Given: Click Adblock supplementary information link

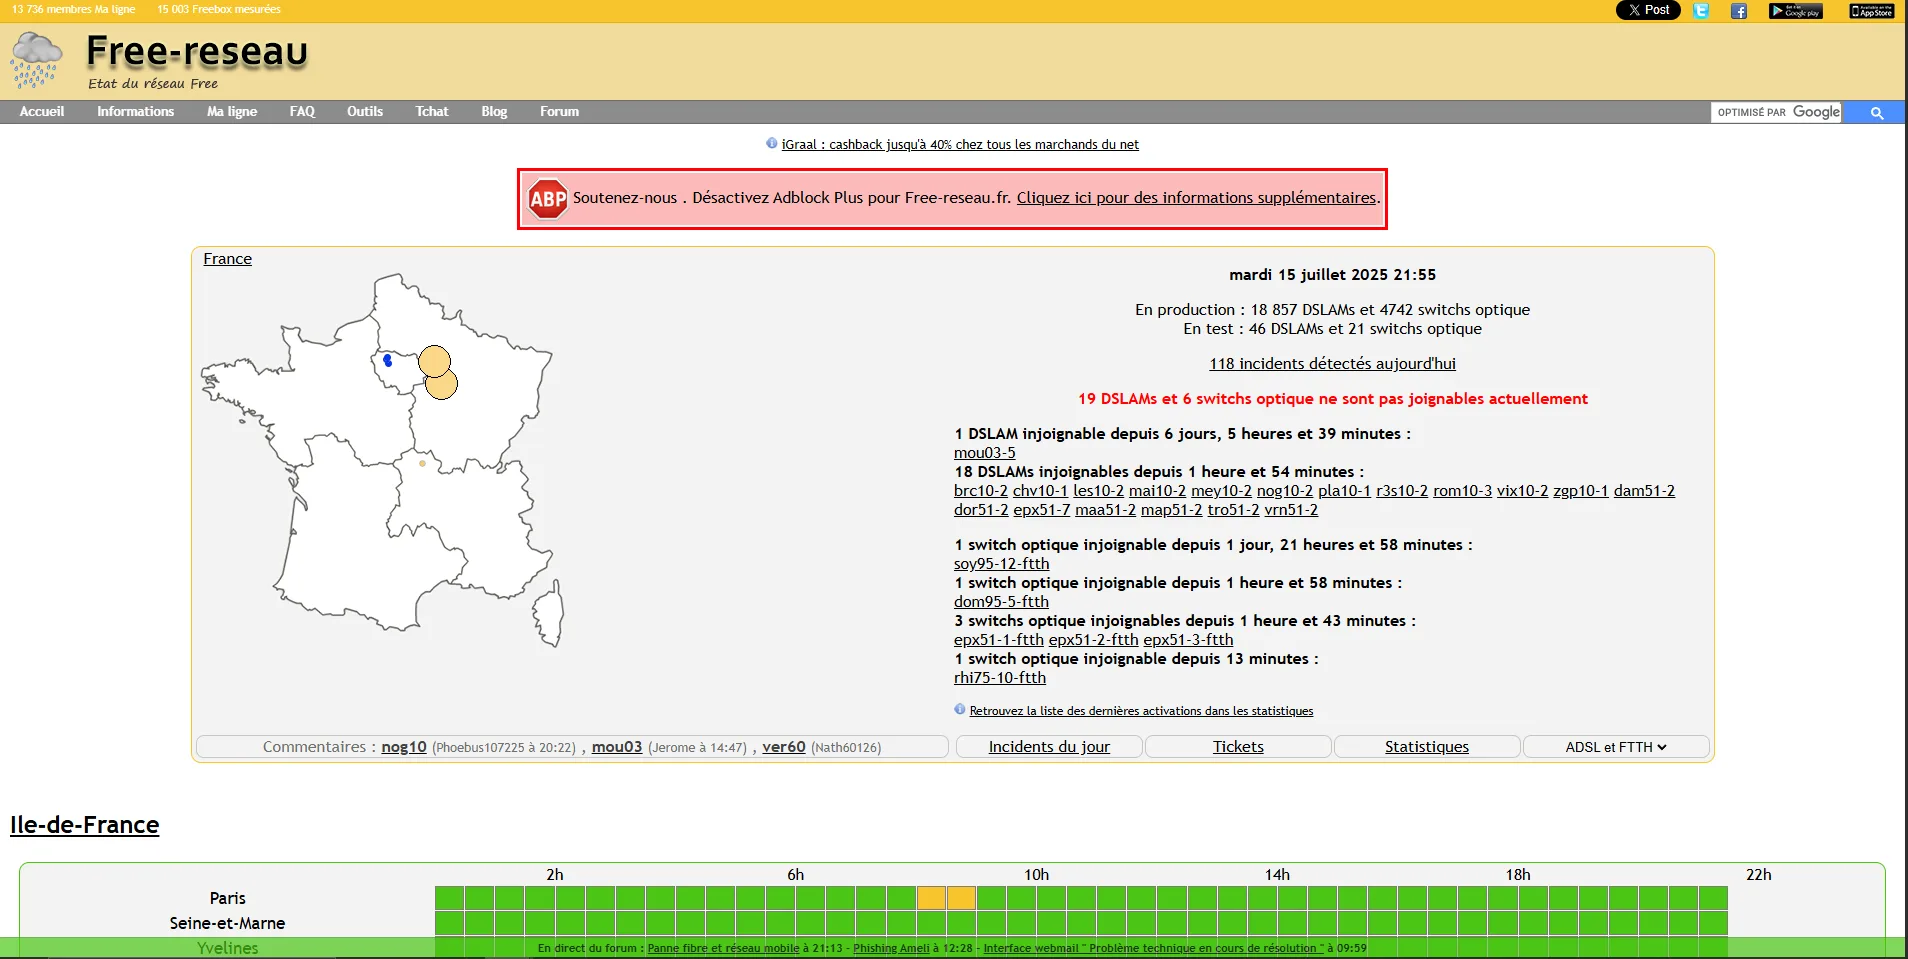Looking at the screenshot, I should [x=1196, y=198].
